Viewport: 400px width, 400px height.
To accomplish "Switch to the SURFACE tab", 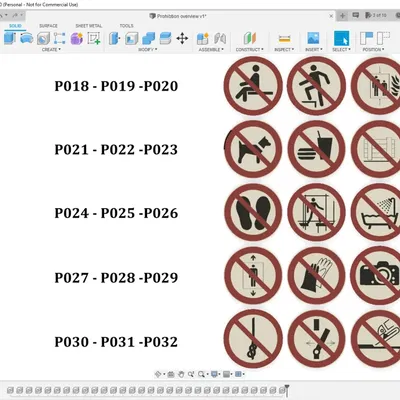I will (x=48, y=26).
